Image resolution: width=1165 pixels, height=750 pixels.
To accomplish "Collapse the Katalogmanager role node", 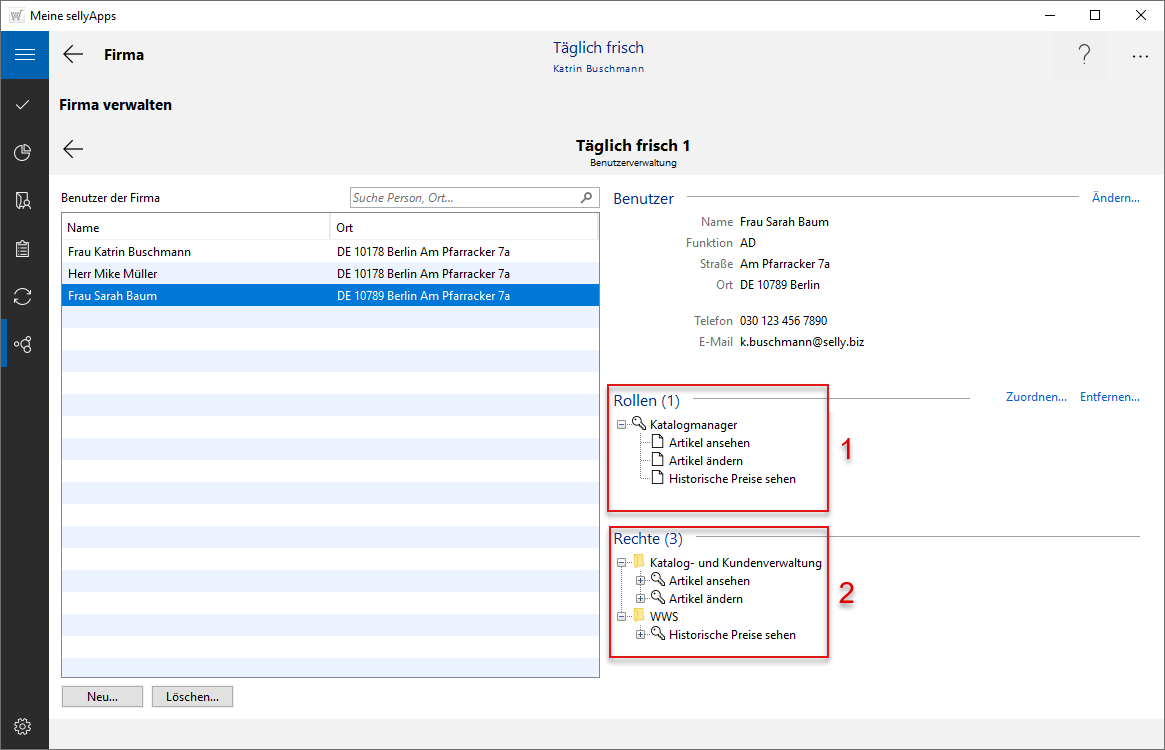I will click(622, 425).
